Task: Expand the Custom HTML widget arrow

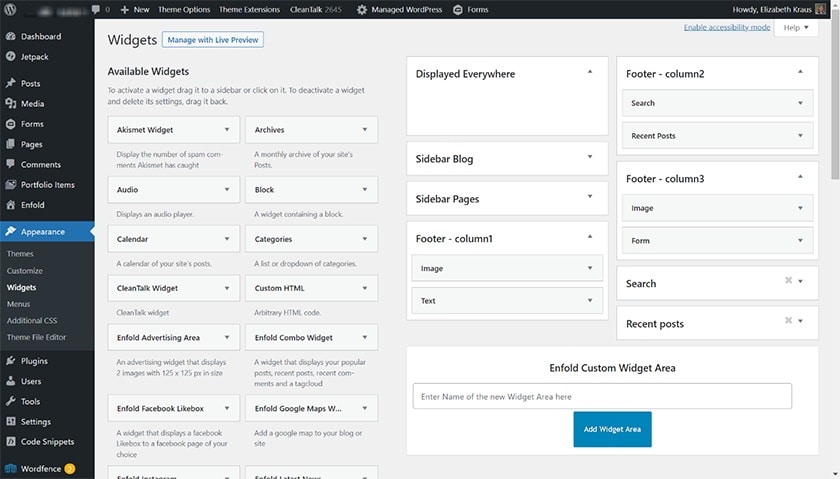Action: 365,288
